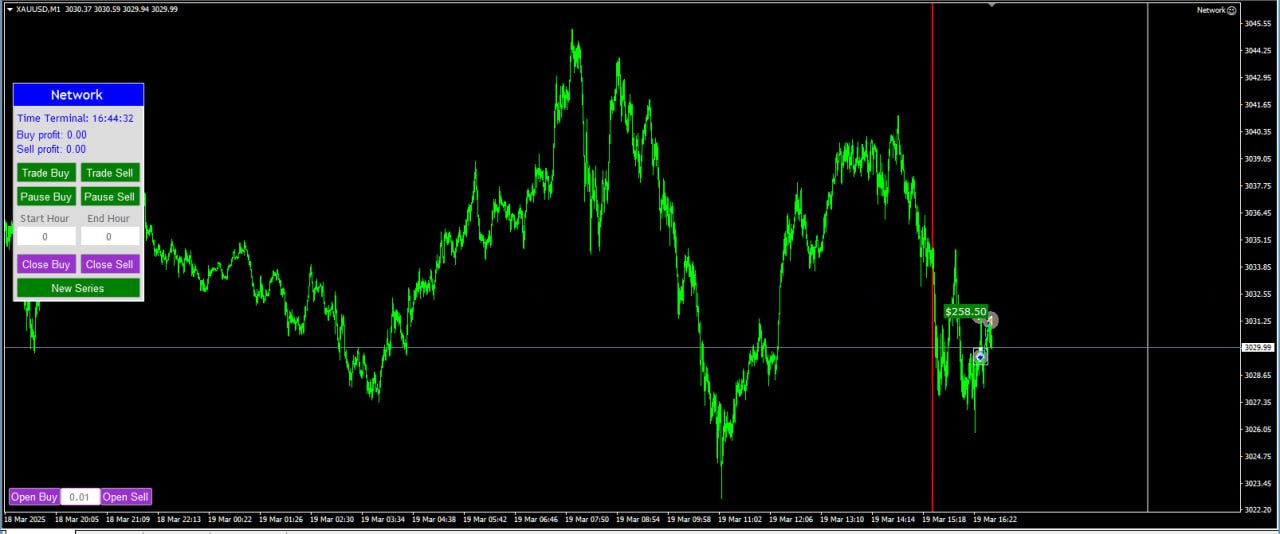Focus the End Hour input field
Viewport: 1280px width, 534px height.
[110, 237]
